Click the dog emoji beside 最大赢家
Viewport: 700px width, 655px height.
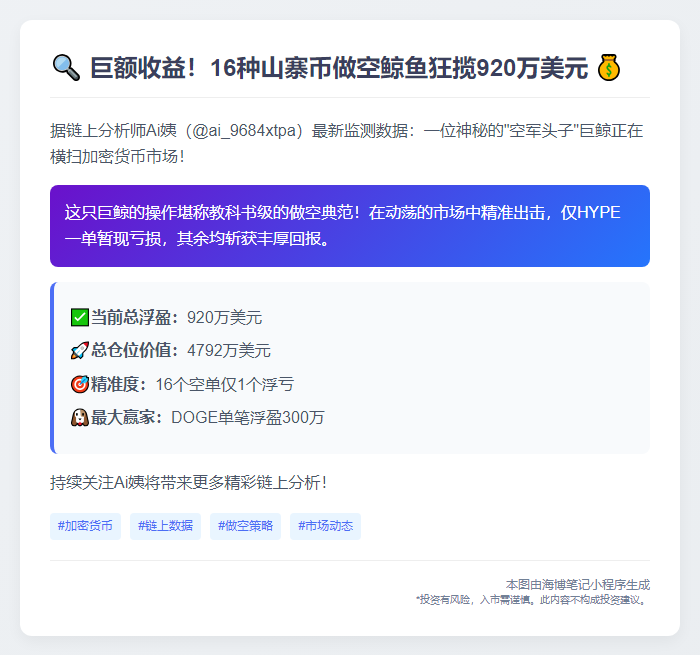pos(80,417)
